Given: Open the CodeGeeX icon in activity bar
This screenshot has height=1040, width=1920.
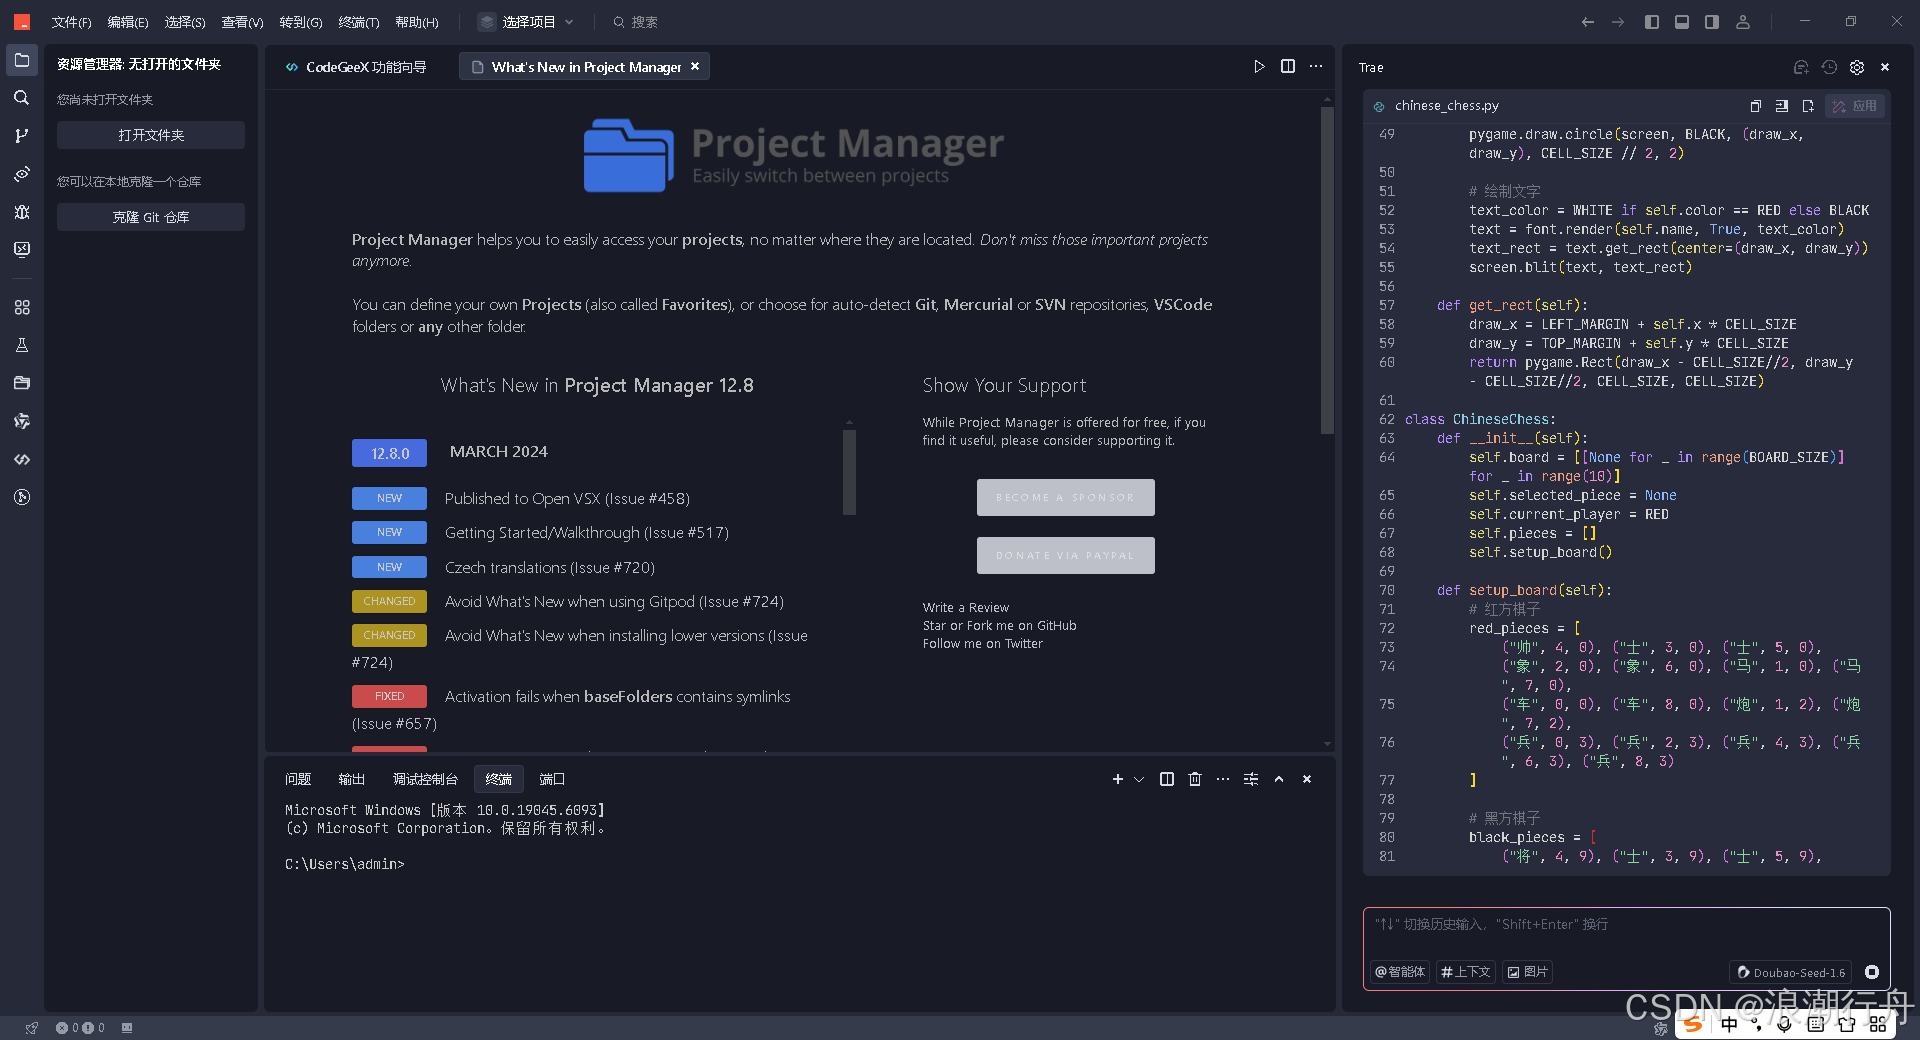Looking at the screenshot, I should click(22, 460).
